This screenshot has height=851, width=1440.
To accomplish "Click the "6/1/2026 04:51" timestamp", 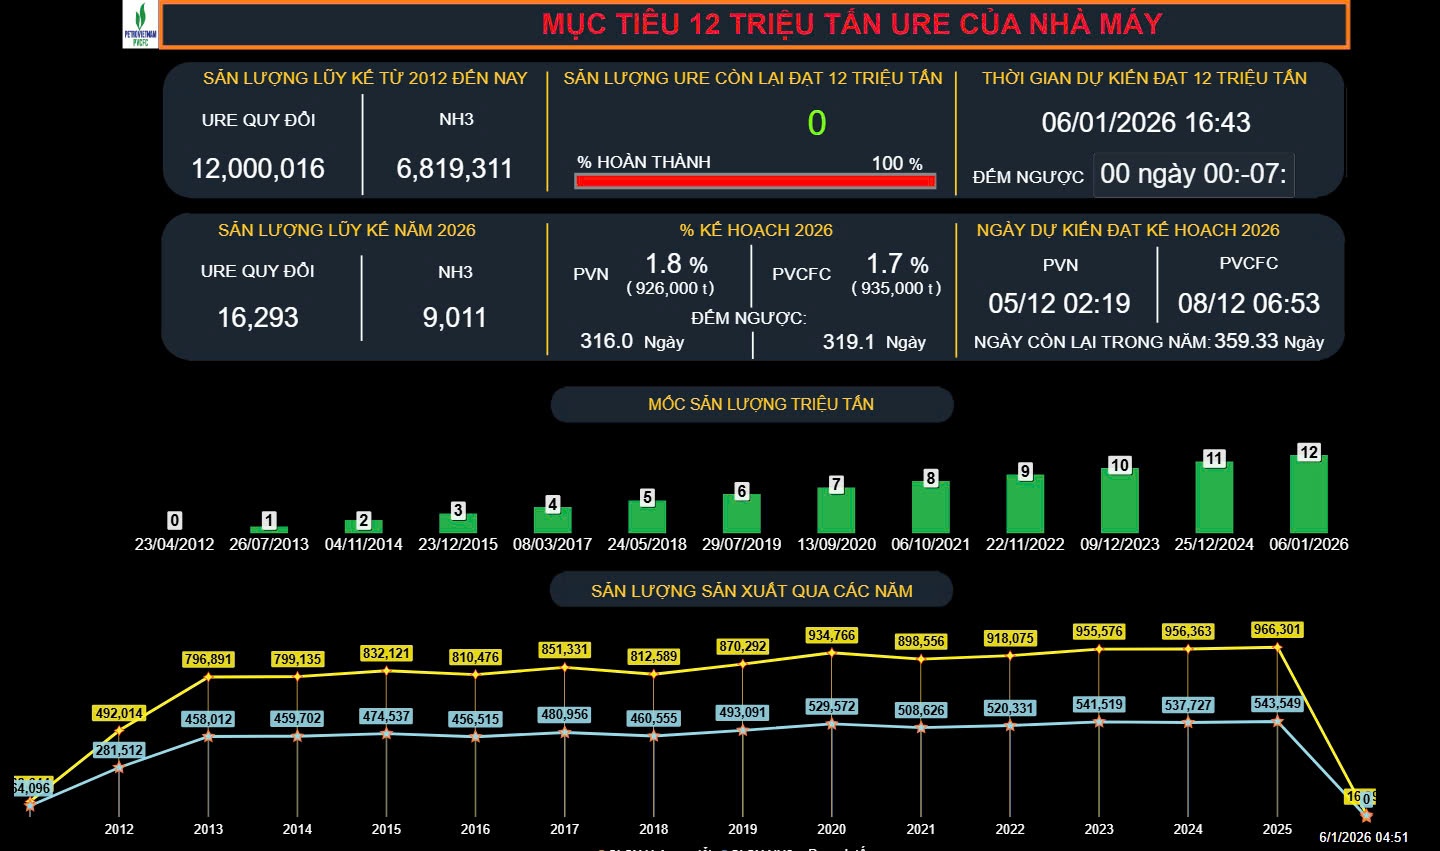I will pyautogui.click(x=1362, y=834).
